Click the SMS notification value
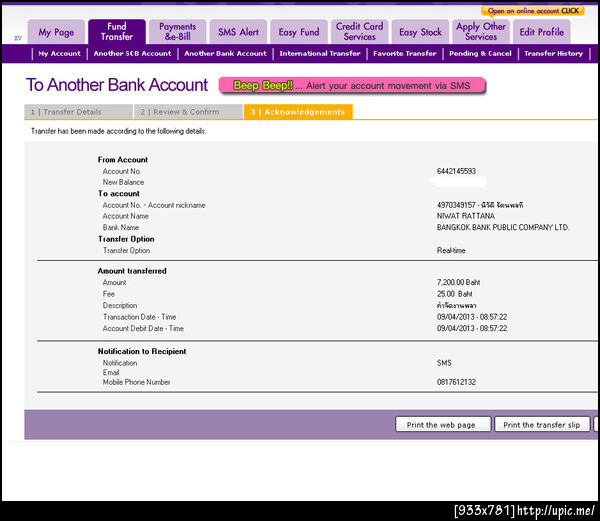The height and width of the screenshot is (521, 600). tap(444, 363)
